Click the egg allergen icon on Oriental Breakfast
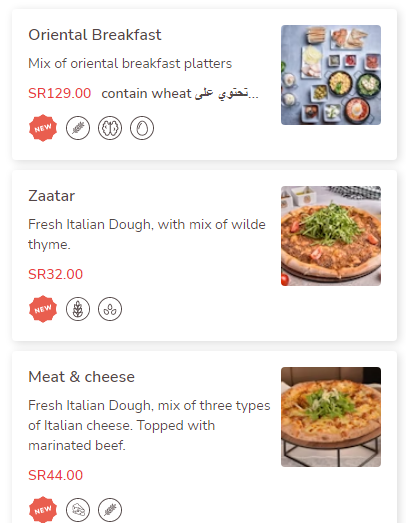The width and height of the screenshot is (406, 523). 142,128
